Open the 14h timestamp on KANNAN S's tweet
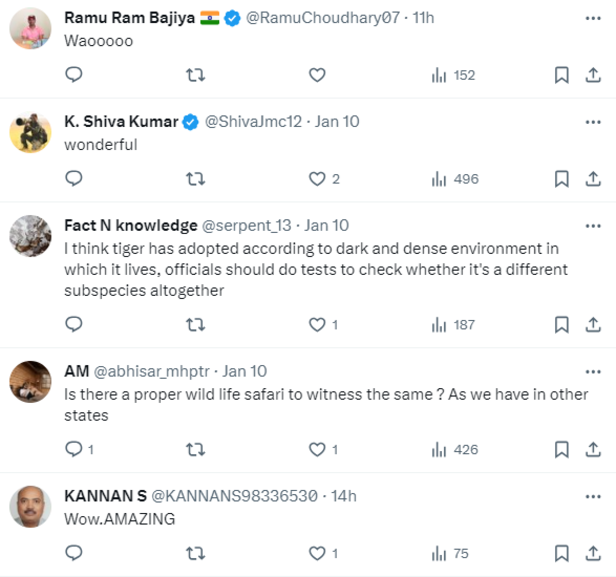Viewport: 616px width, 577px height. [343, 495]
